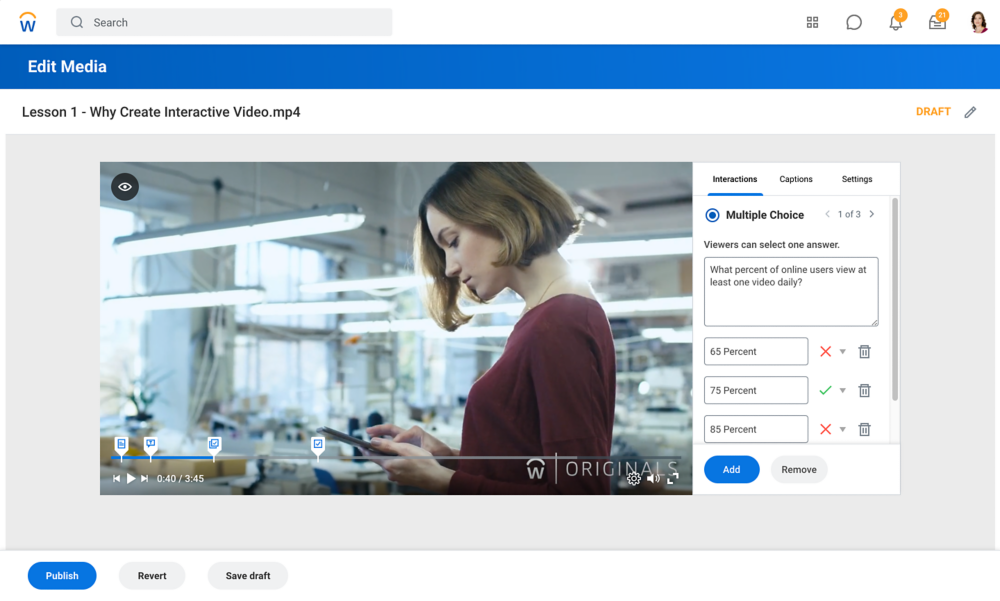Enter fullscreen video mode
This screenshot has height=601, width=1000.
pos(673,479)
